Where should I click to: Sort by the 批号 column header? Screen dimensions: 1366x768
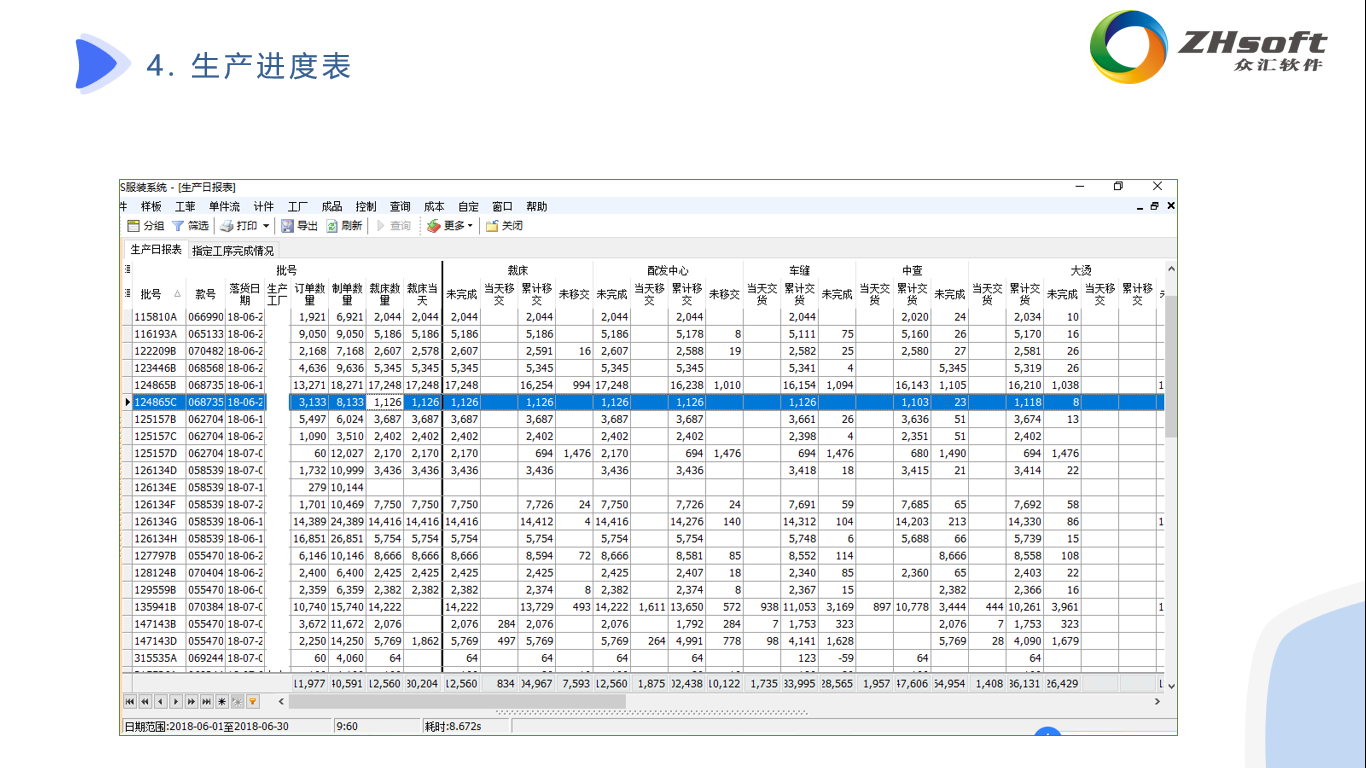[159, 294]
